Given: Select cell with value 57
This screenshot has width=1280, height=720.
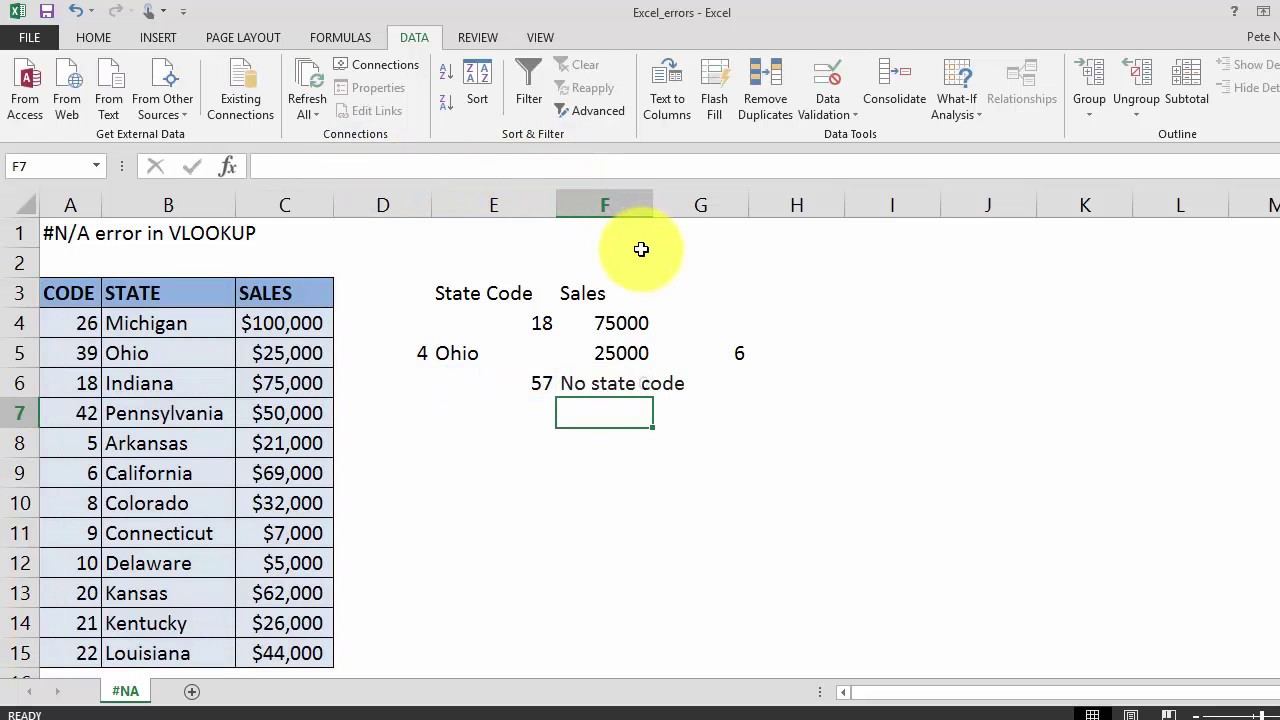Looking at the screenshot, I should point(493,383).
